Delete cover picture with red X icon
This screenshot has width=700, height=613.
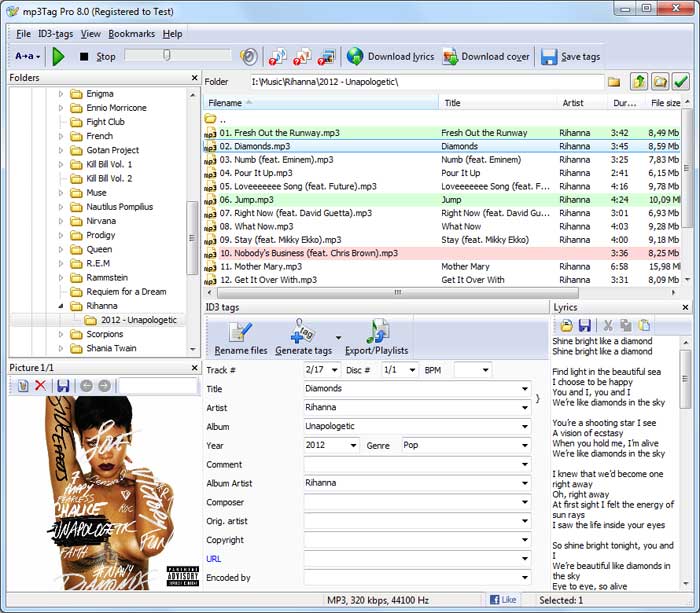pos(41,386)
